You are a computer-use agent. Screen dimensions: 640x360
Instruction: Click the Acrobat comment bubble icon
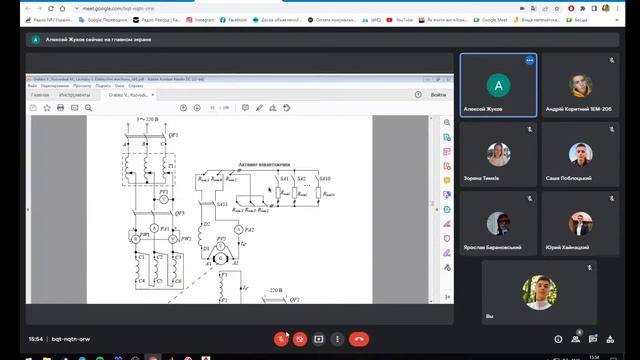coord(245,108)
